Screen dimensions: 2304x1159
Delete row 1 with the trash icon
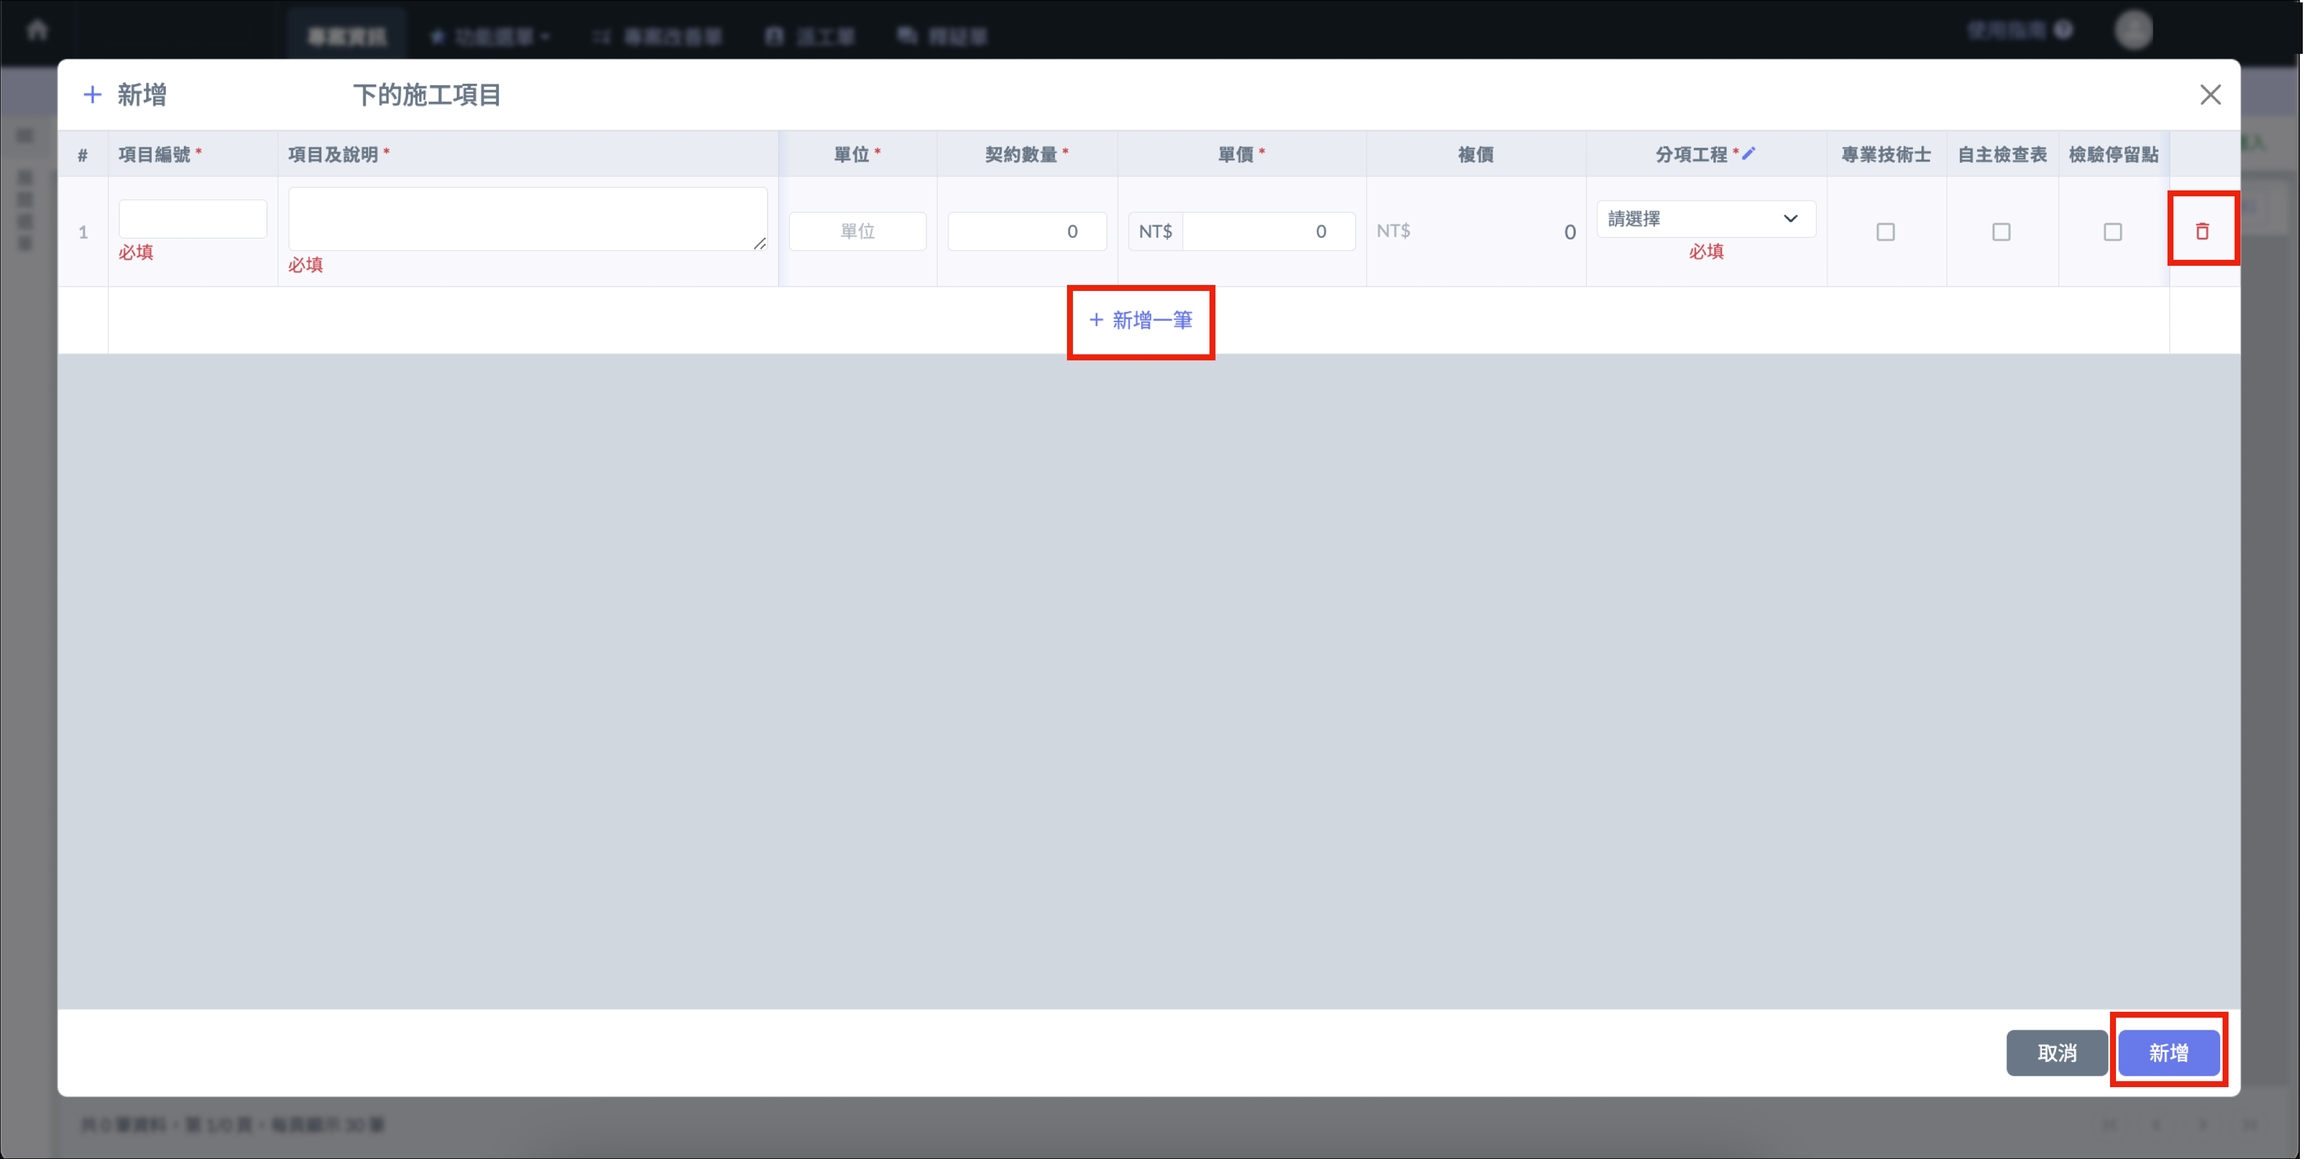[2201, 231]
